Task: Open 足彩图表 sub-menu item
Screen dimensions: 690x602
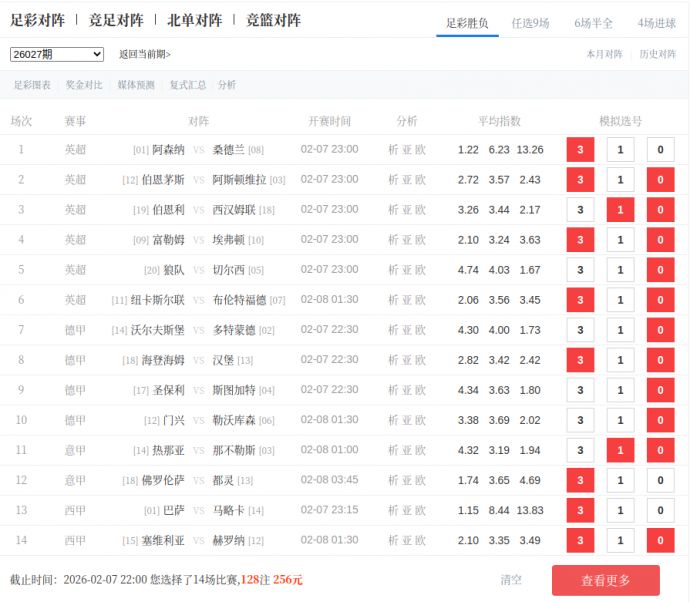Action: [32, 85]
